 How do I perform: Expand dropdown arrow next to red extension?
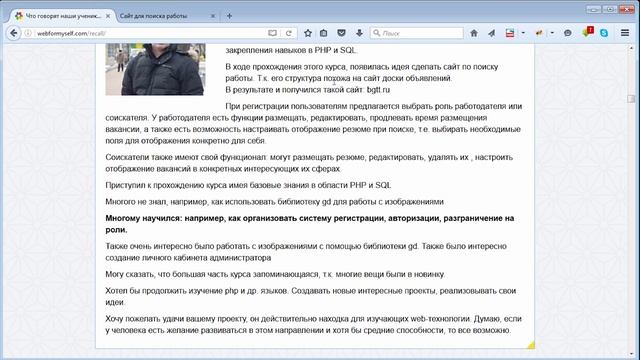pos(523,33)
